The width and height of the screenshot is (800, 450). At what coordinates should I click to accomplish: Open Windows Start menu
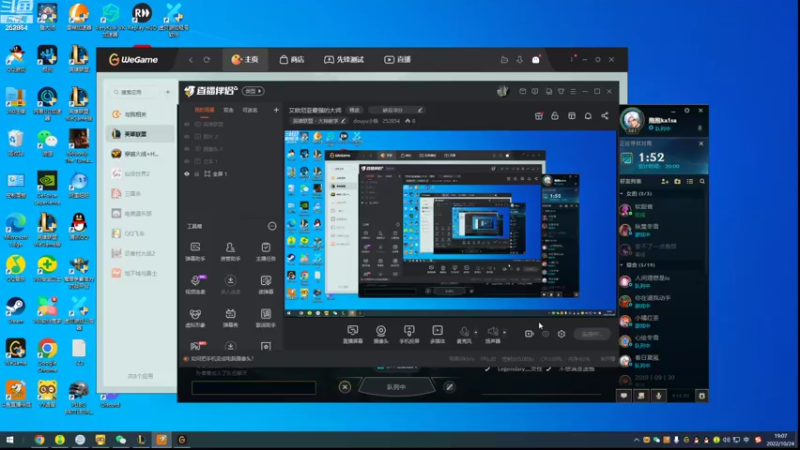[10, 440]
